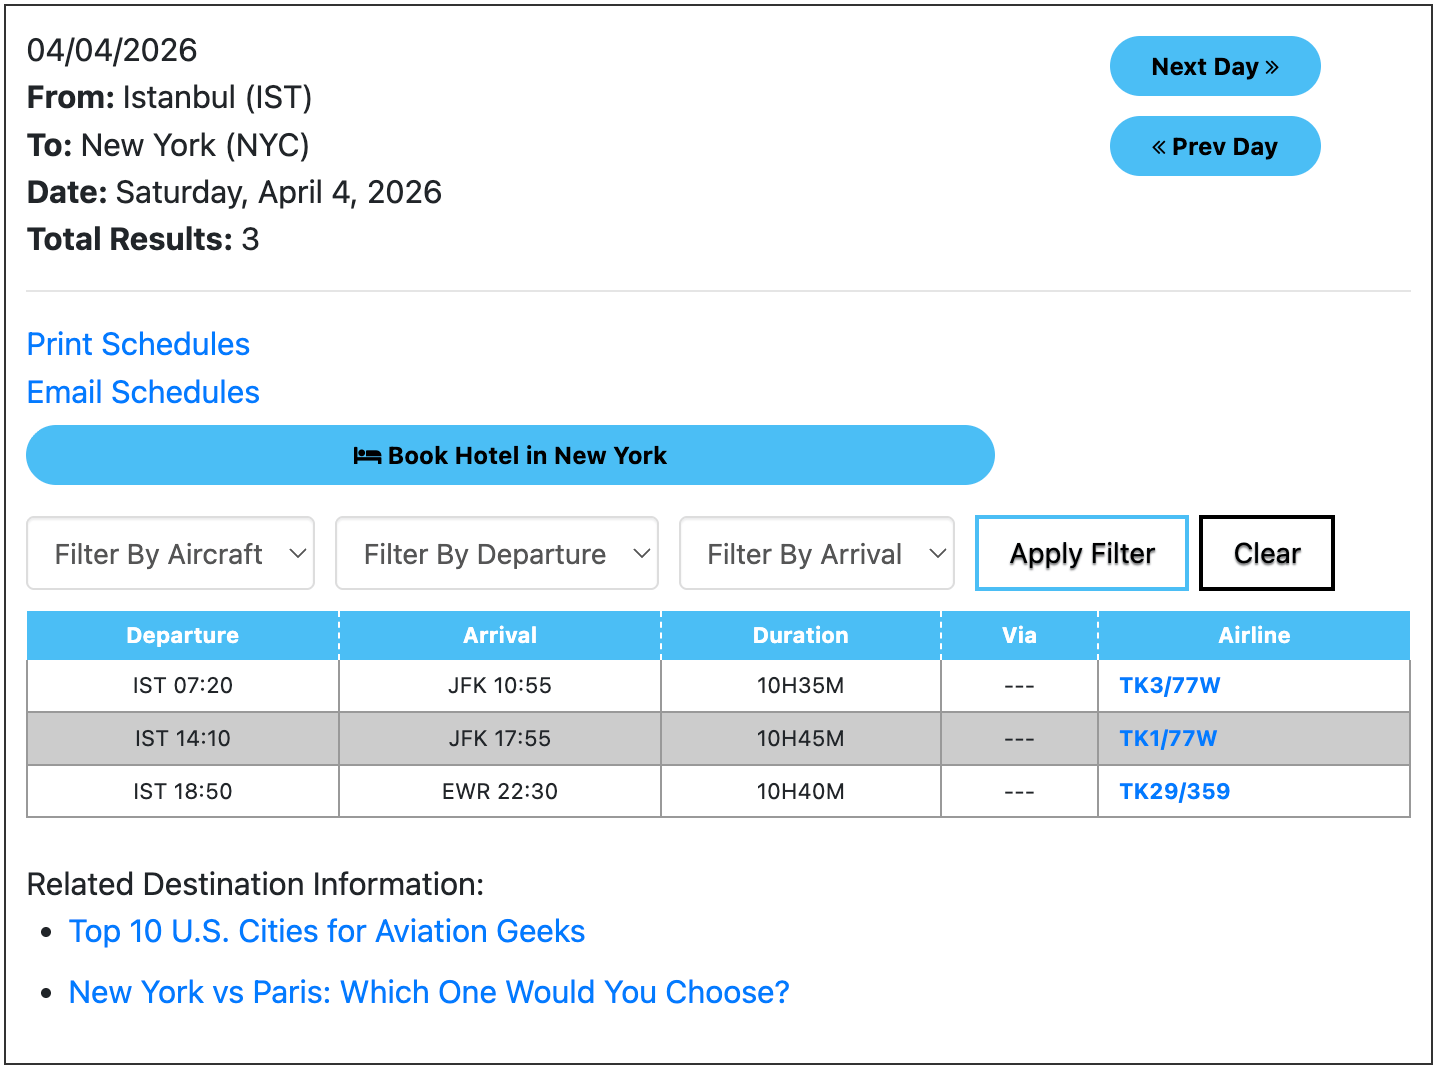The height and width of the screenshot is (1072, 1438).
Task: Open the Filter By Departure dropdown
Action: pos(496,553)
